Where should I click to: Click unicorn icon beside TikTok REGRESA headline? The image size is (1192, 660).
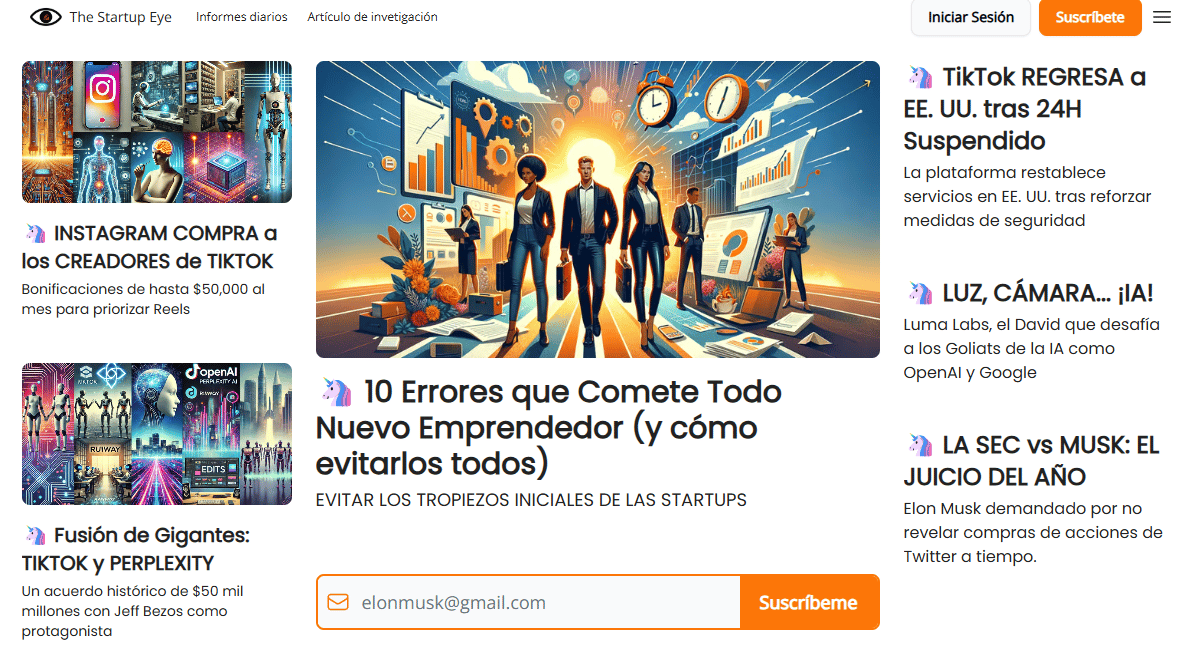[x=920, y=77]
